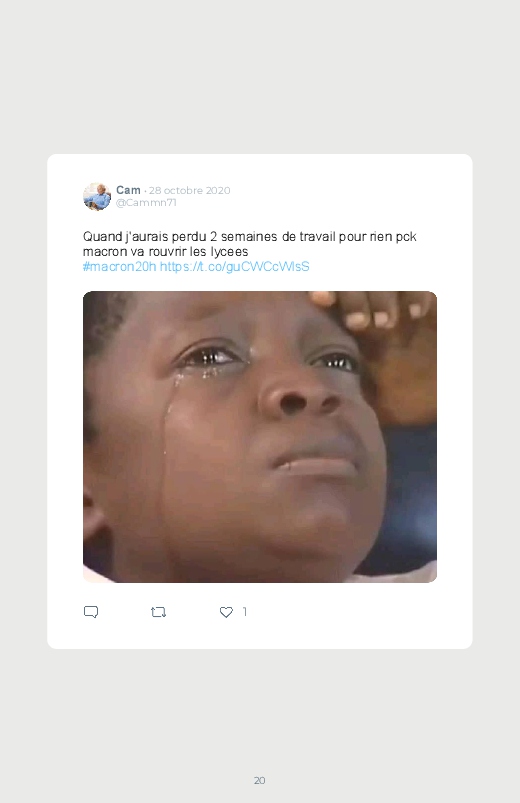The width and height of the screenshot is (520, 803).
Task: Like the tweet with the heart icon
Action: coord(226,612)
